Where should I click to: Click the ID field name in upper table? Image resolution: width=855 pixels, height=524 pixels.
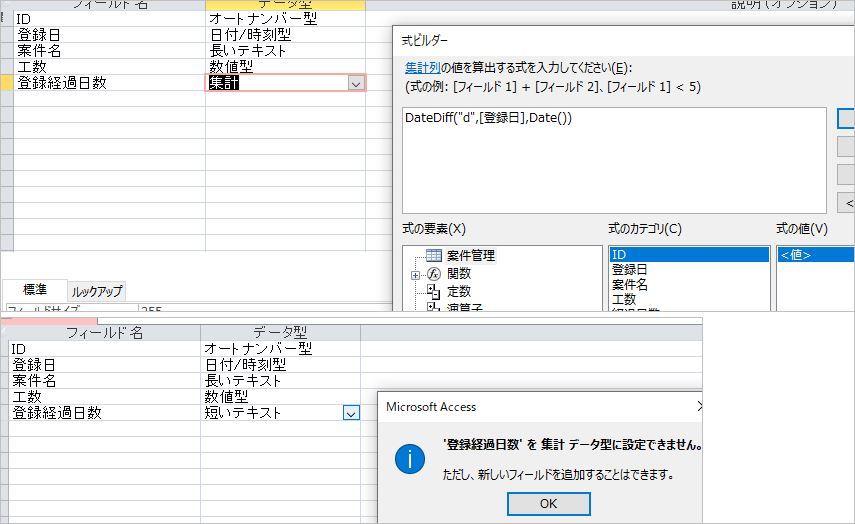(109, 19)
